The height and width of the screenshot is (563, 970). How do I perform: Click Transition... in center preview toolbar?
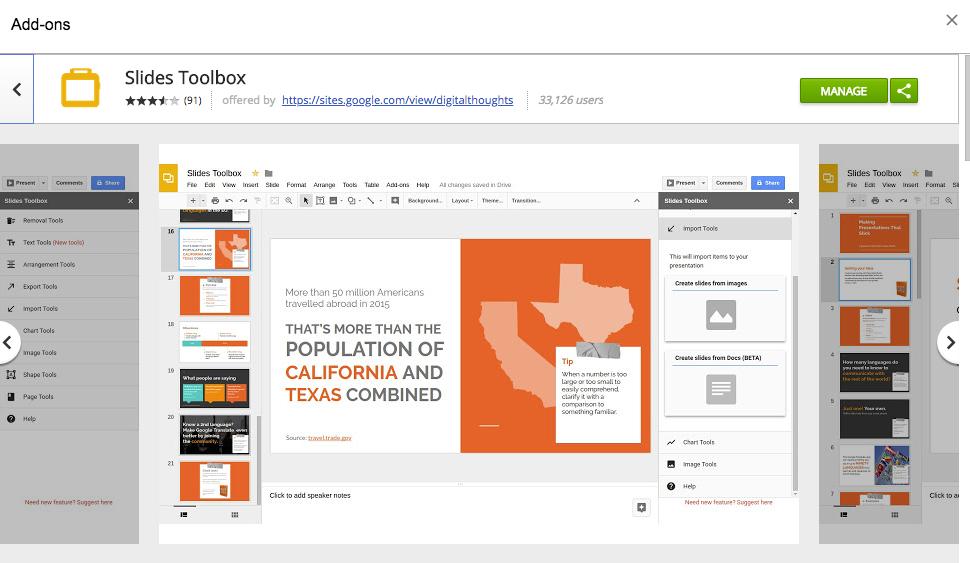point(526,200)
